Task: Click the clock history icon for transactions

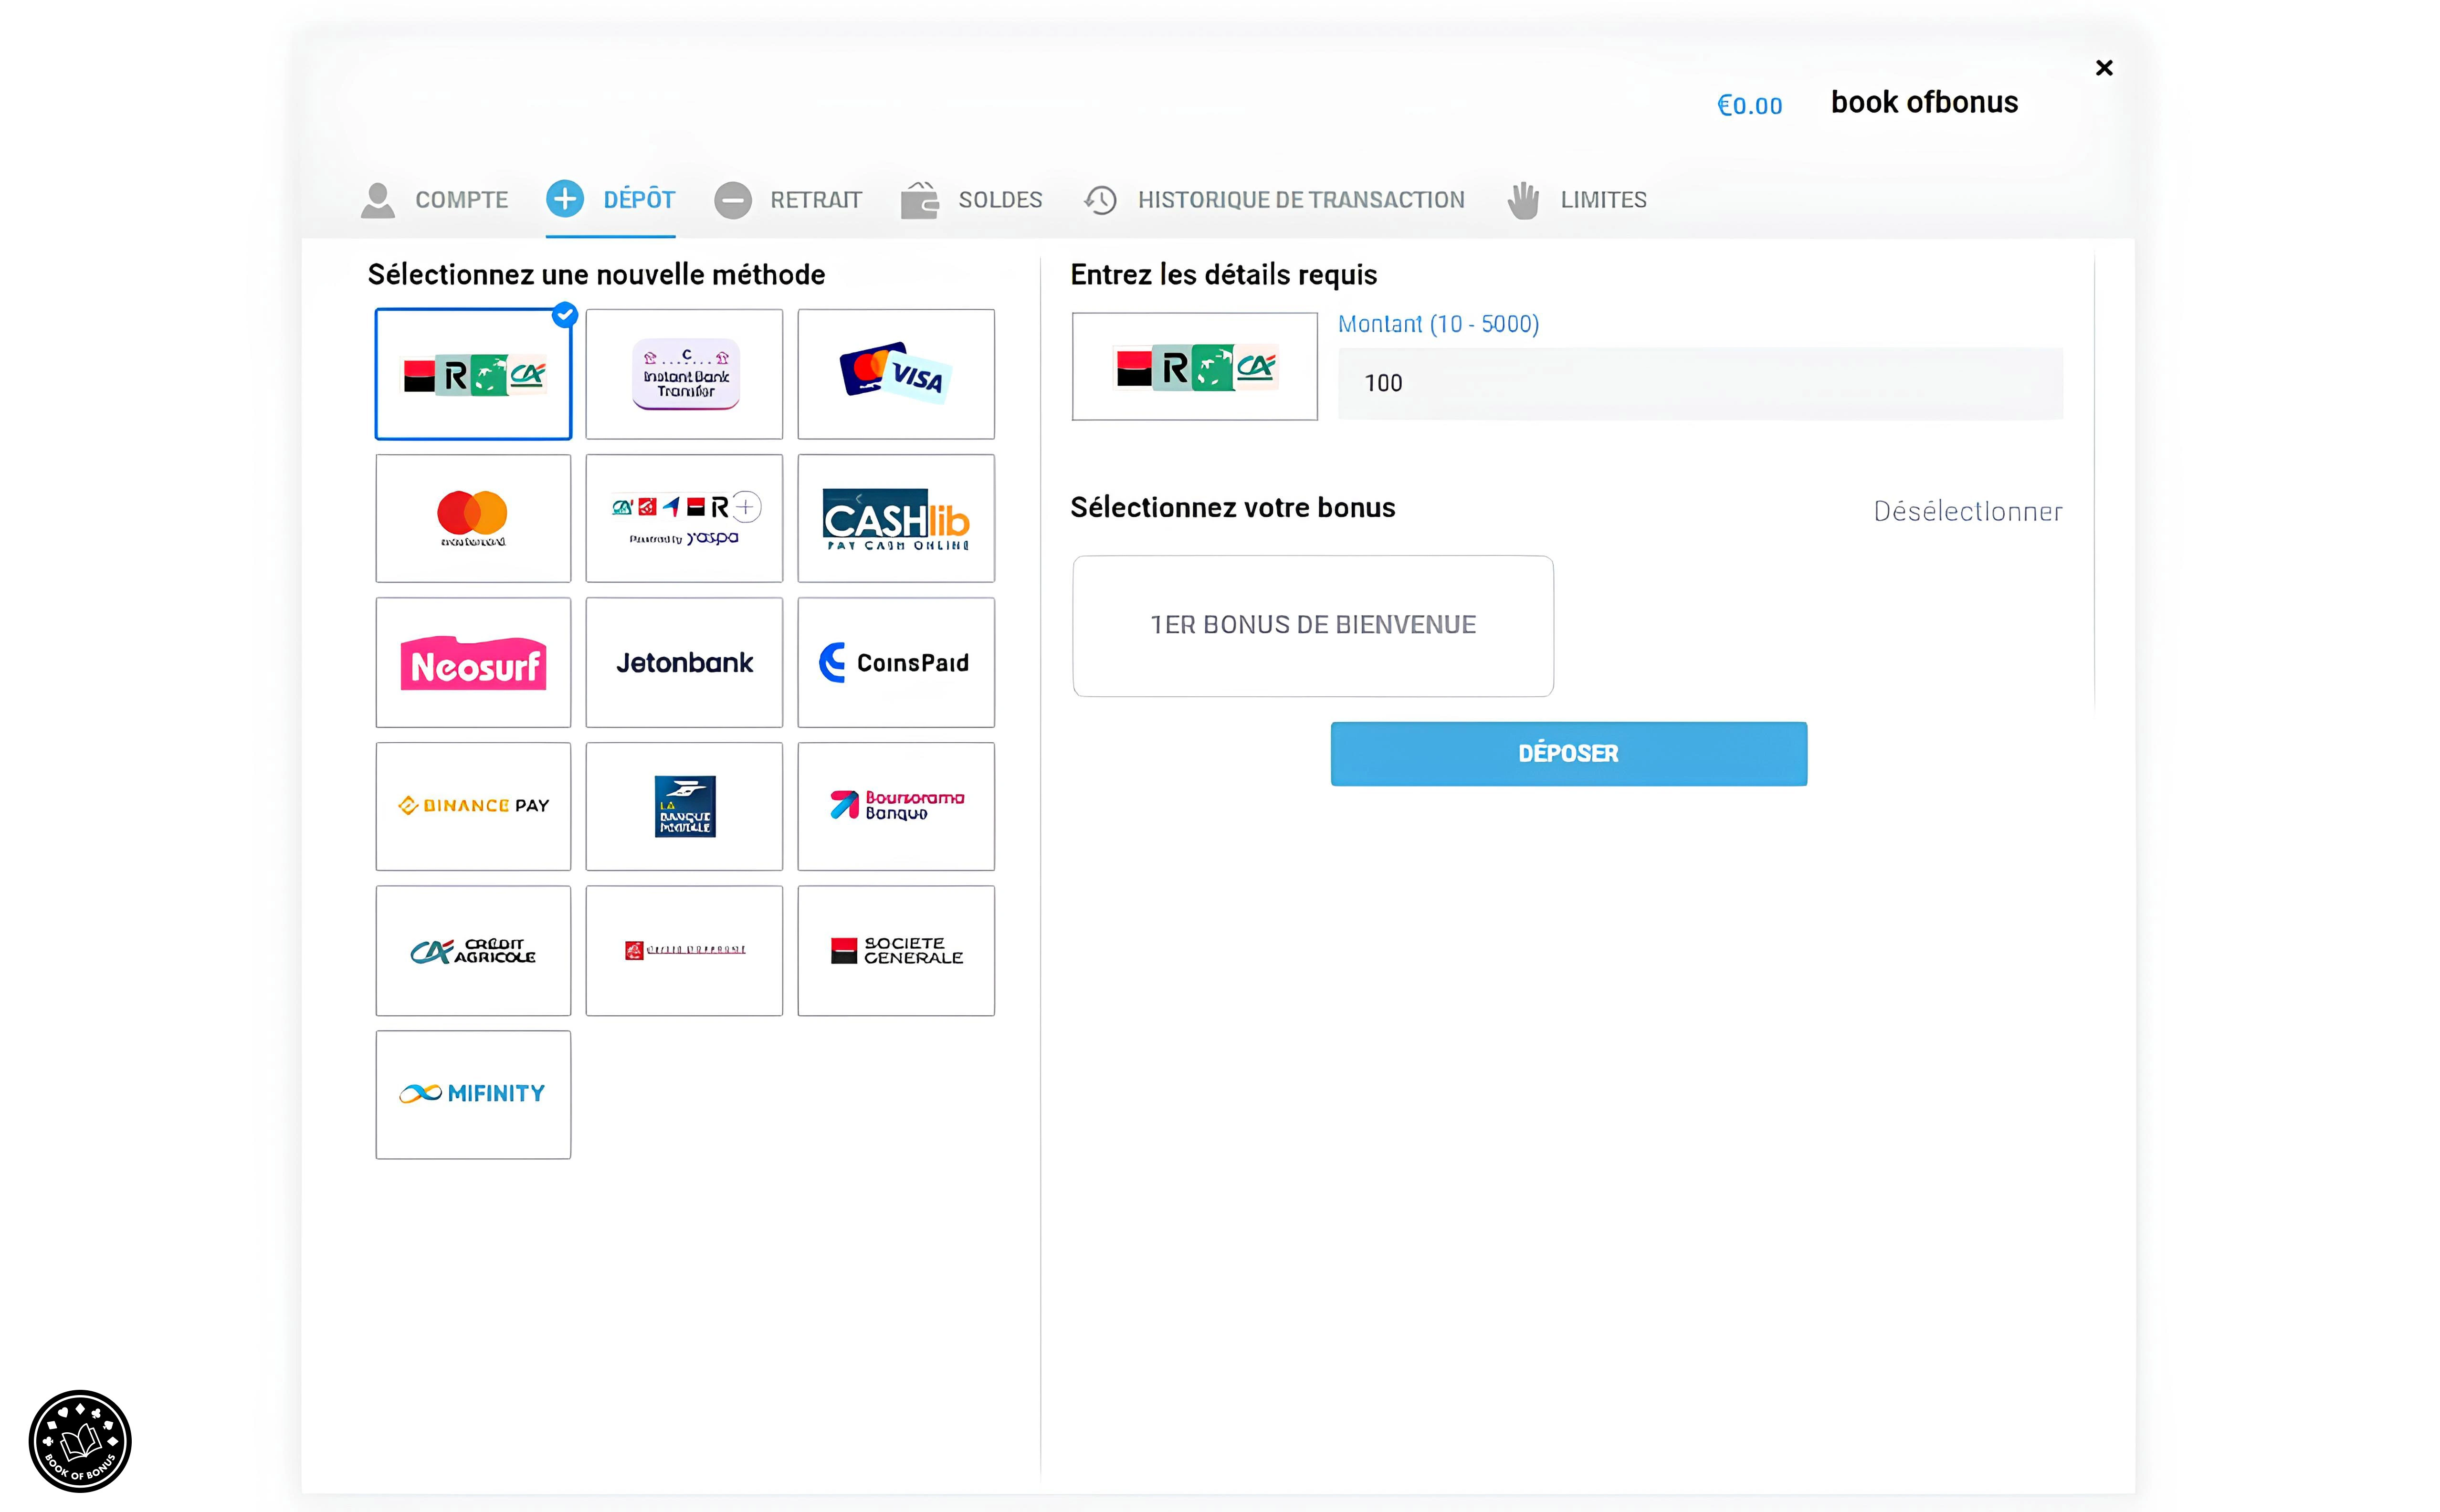Action: pyautogui.click(x=1101, y=200)
